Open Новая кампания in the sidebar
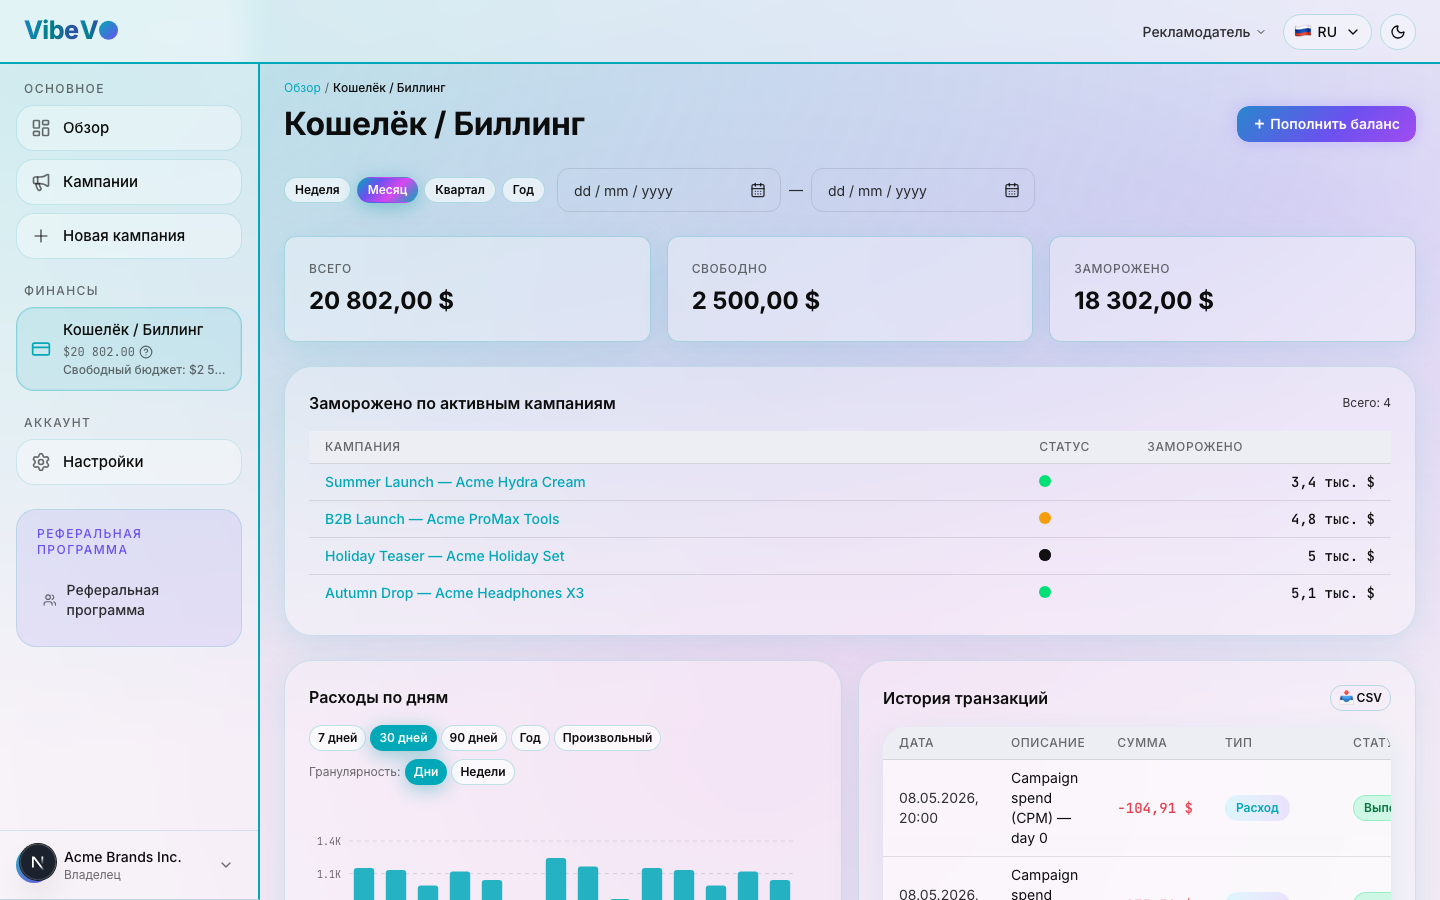This screenshot has height=900, width=1440. click(129, 236)
